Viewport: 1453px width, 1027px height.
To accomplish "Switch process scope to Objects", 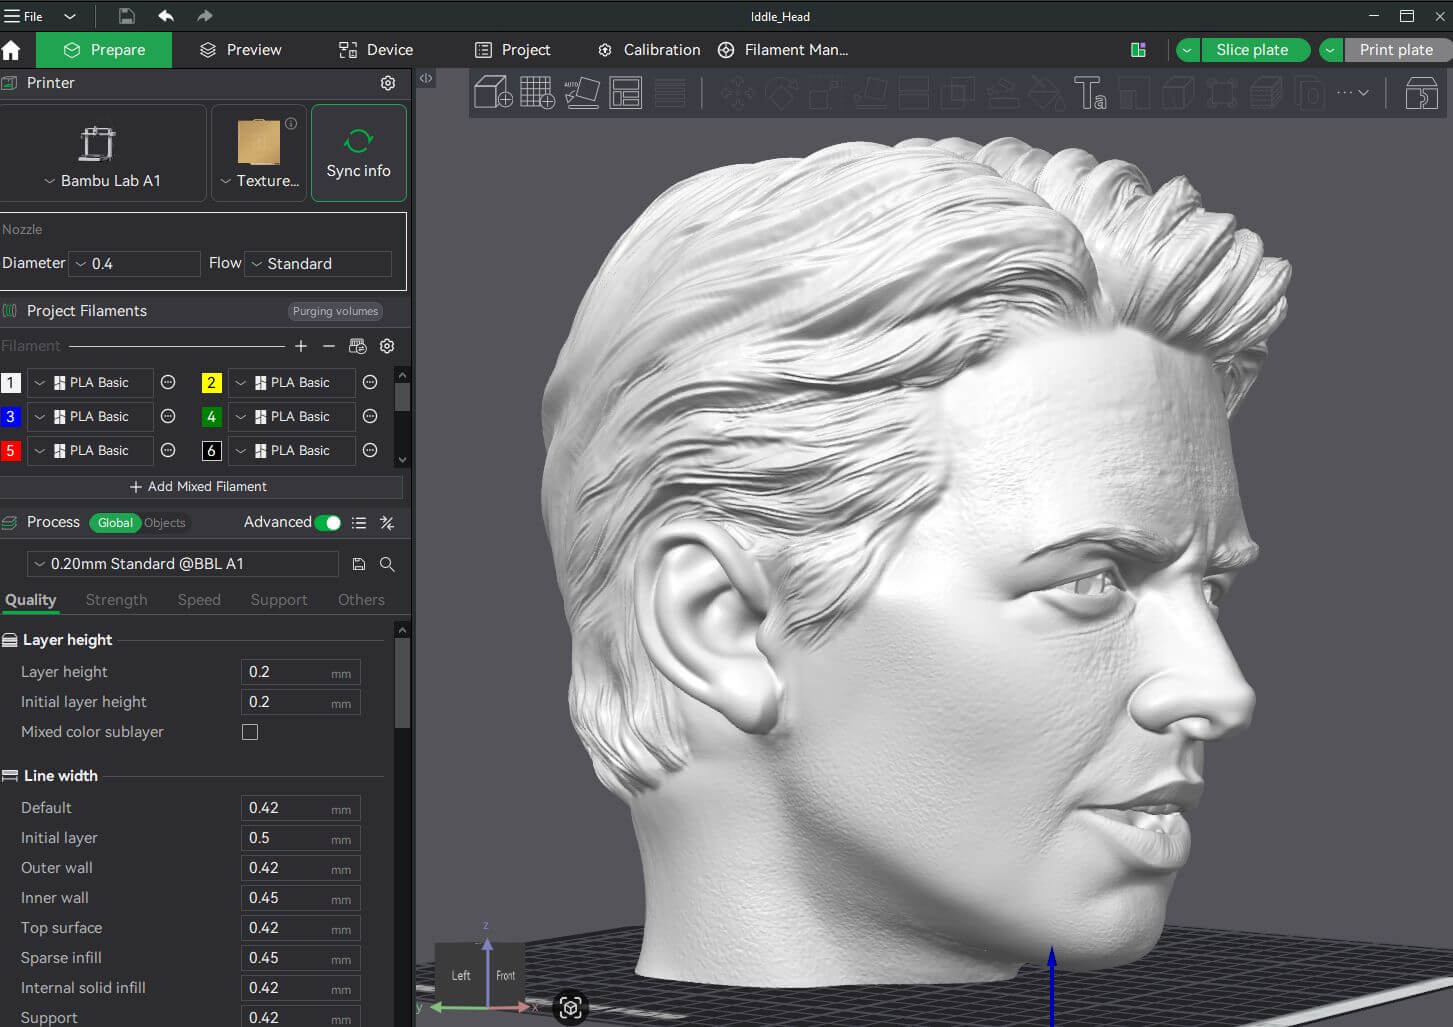I will click(165, 523).
